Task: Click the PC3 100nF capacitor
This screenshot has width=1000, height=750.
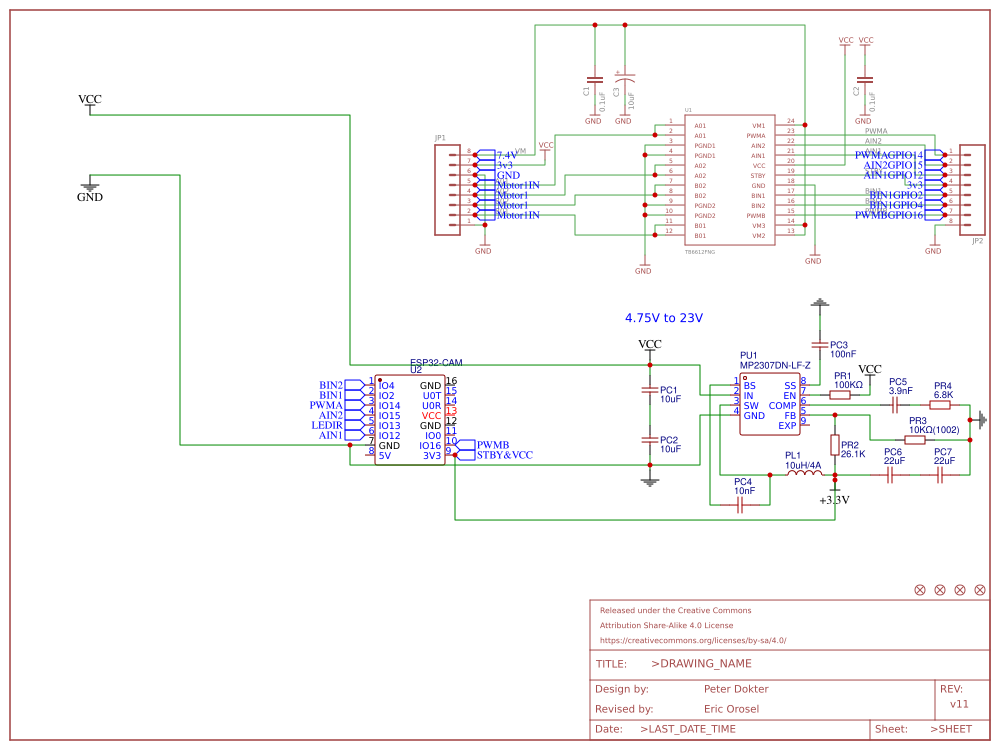Action: click(820, 344)
